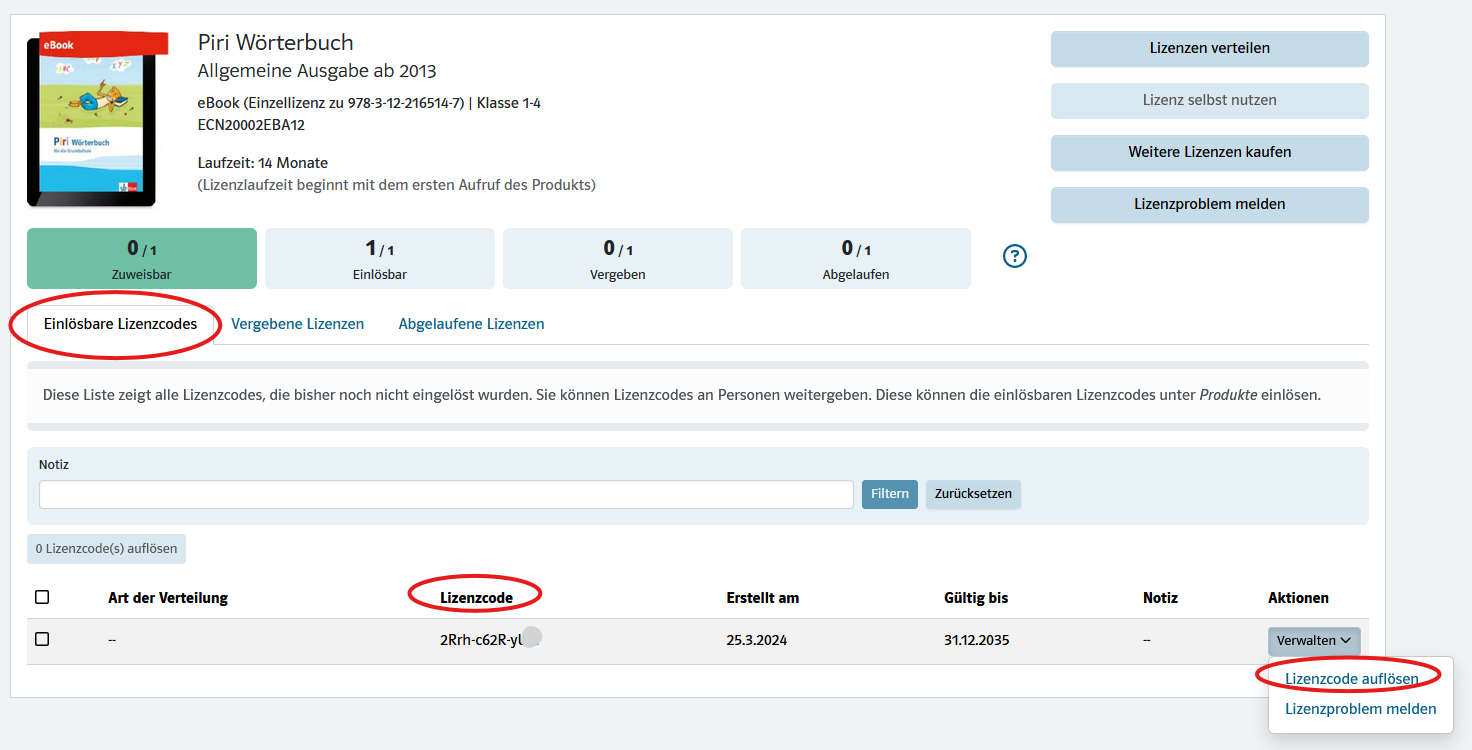Choose Lizenzproblem melden in dropdown menu
Image resolution: width=1472 pixels, height=750 pixels.
(1360, 709)
